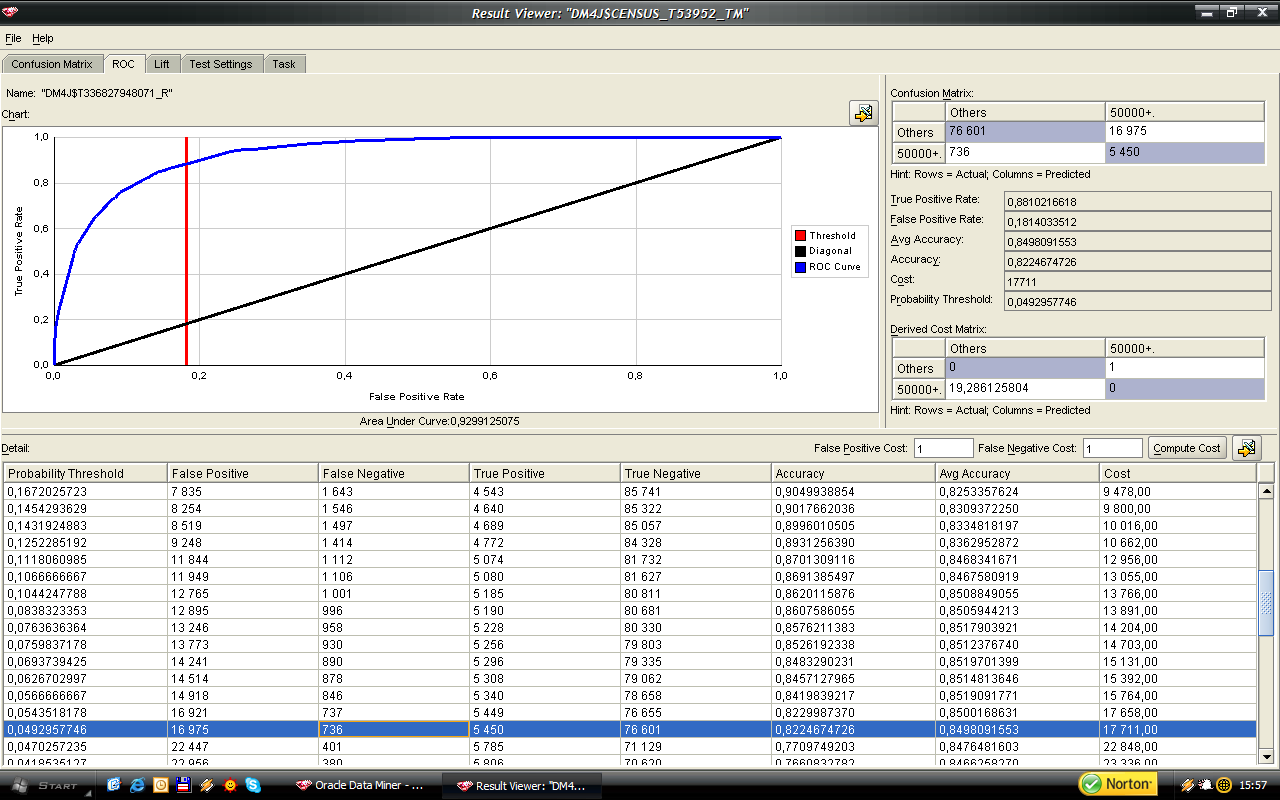Click the False Negative Cost input field
Viewport: 1280px width, 800px height.
pos(1113,448)
